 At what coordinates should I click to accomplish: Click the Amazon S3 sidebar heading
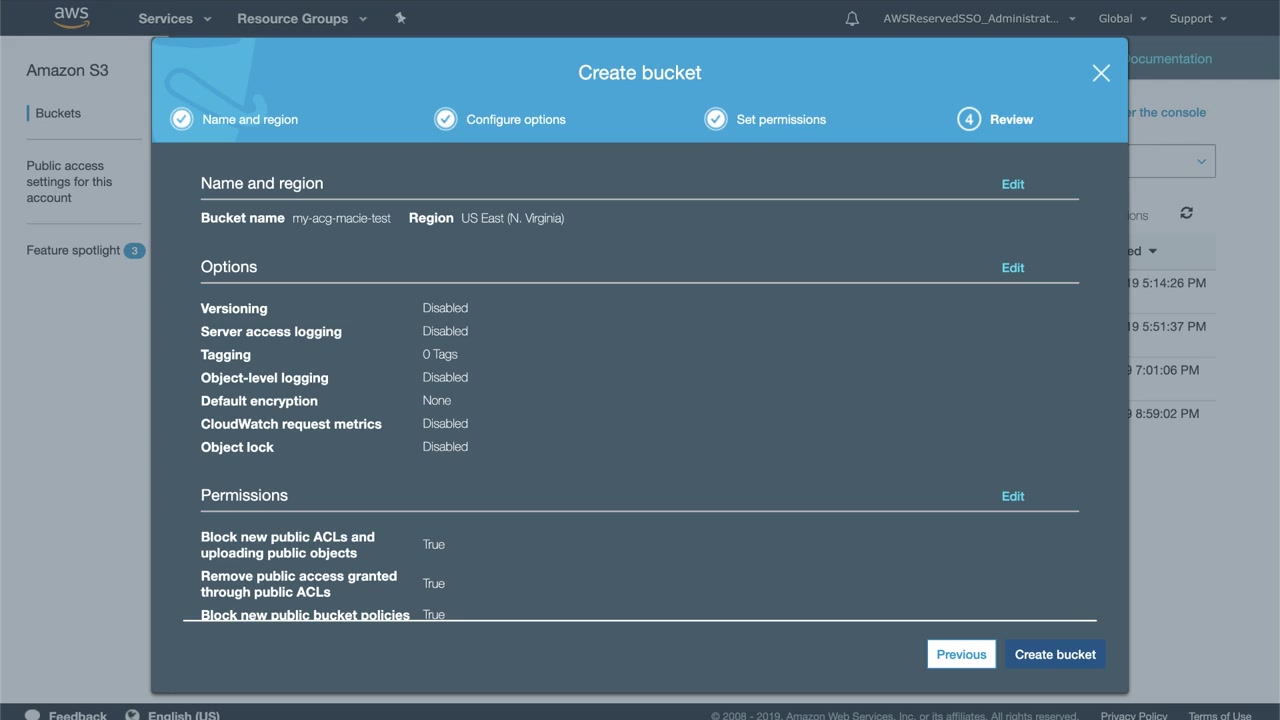point(67,70)
